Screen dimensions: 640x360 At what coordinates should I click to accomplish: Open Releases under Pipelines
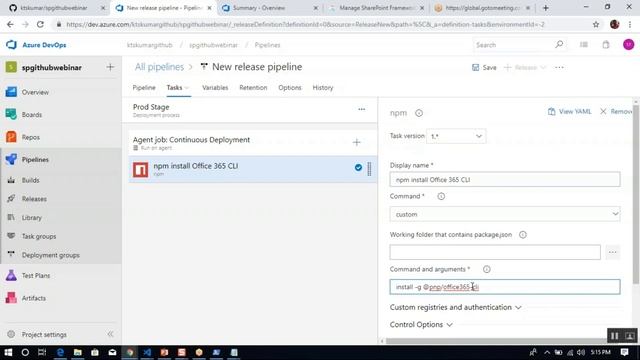(x=34, y=199)
